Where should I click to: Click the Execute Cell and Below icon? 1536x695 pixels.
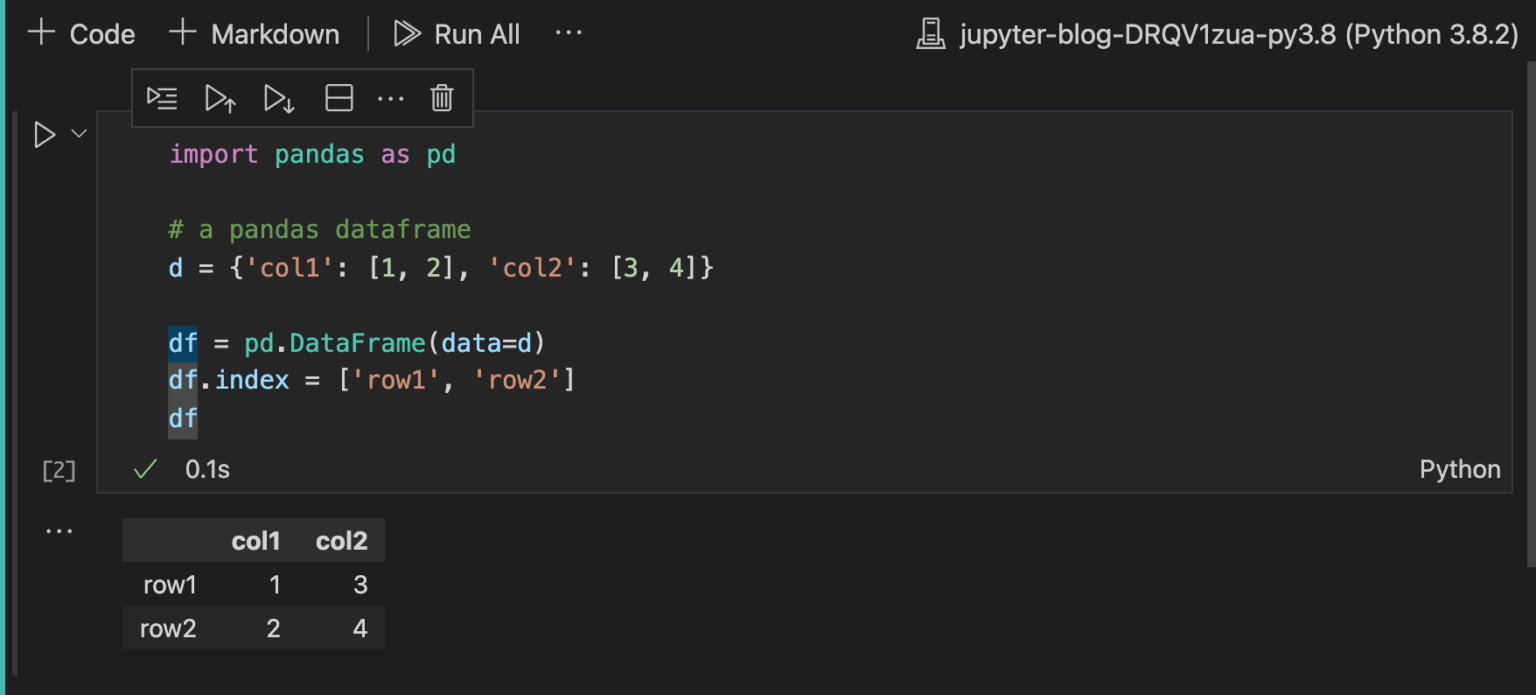278,98
